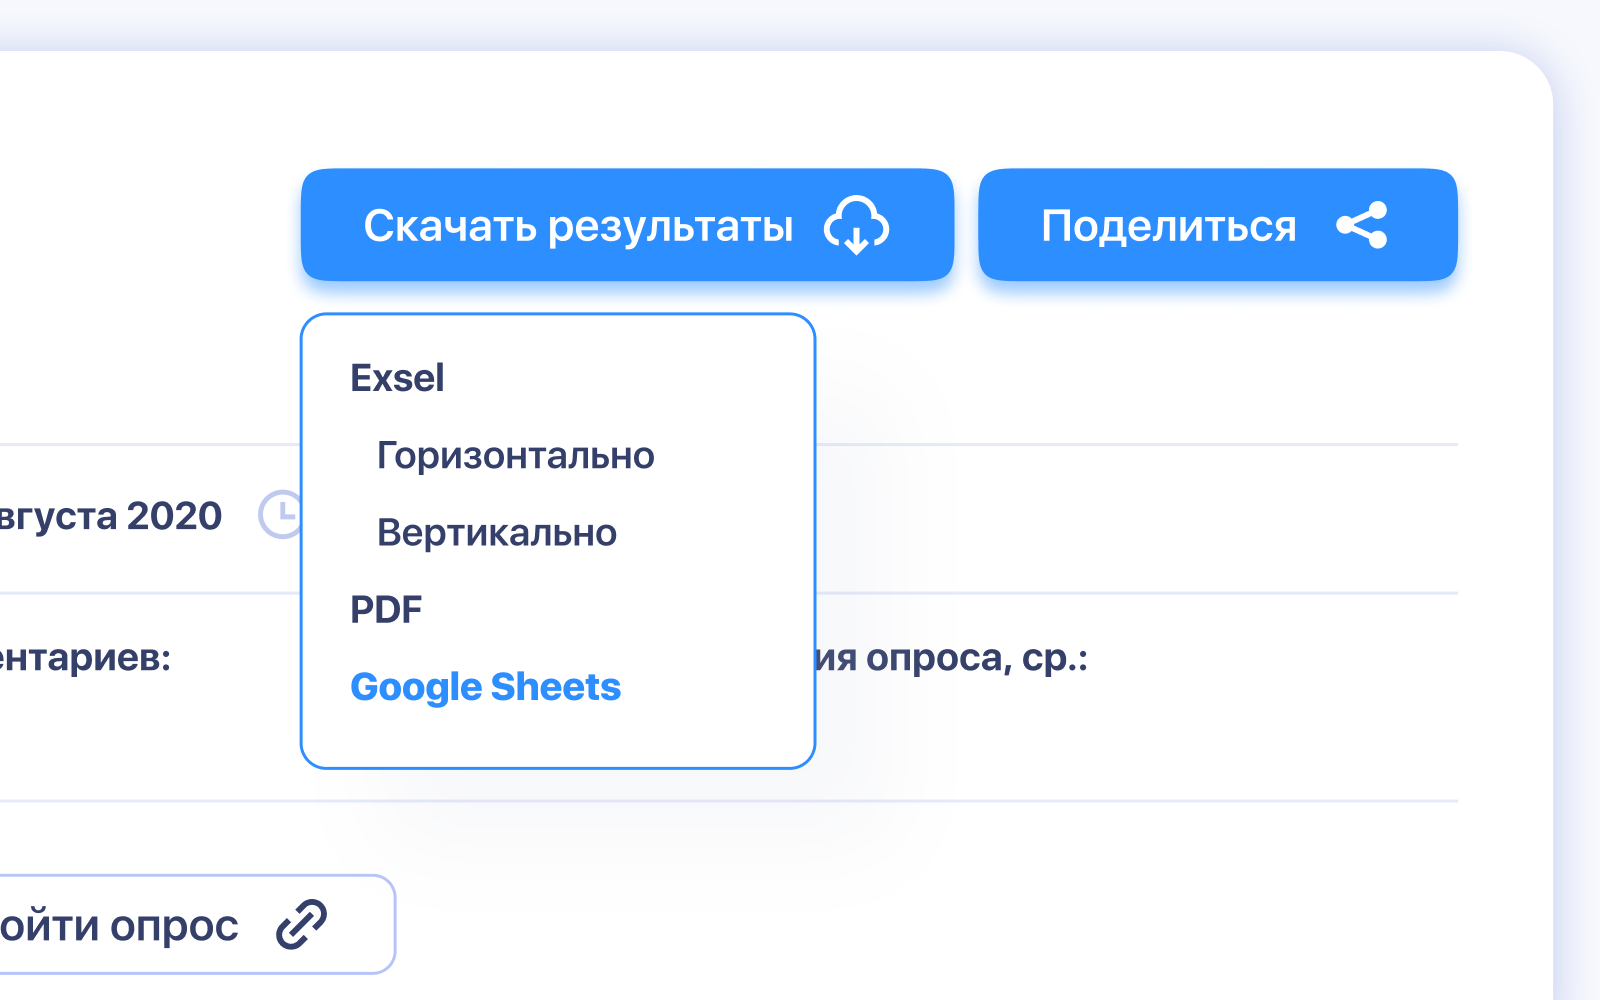Select PDF export format

pyautogui.click(x=386, y=610)
